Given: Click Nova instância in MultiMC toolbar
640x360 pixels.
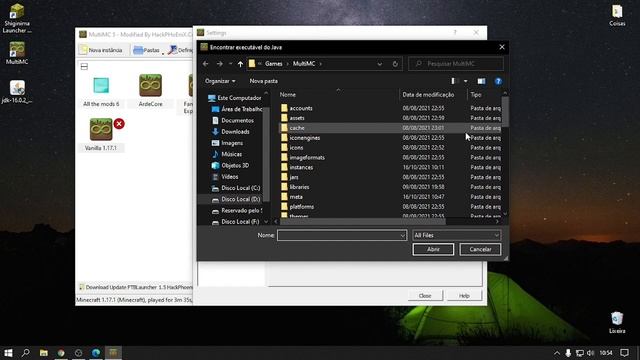Looking at the screenshot, I should (101, 50).
